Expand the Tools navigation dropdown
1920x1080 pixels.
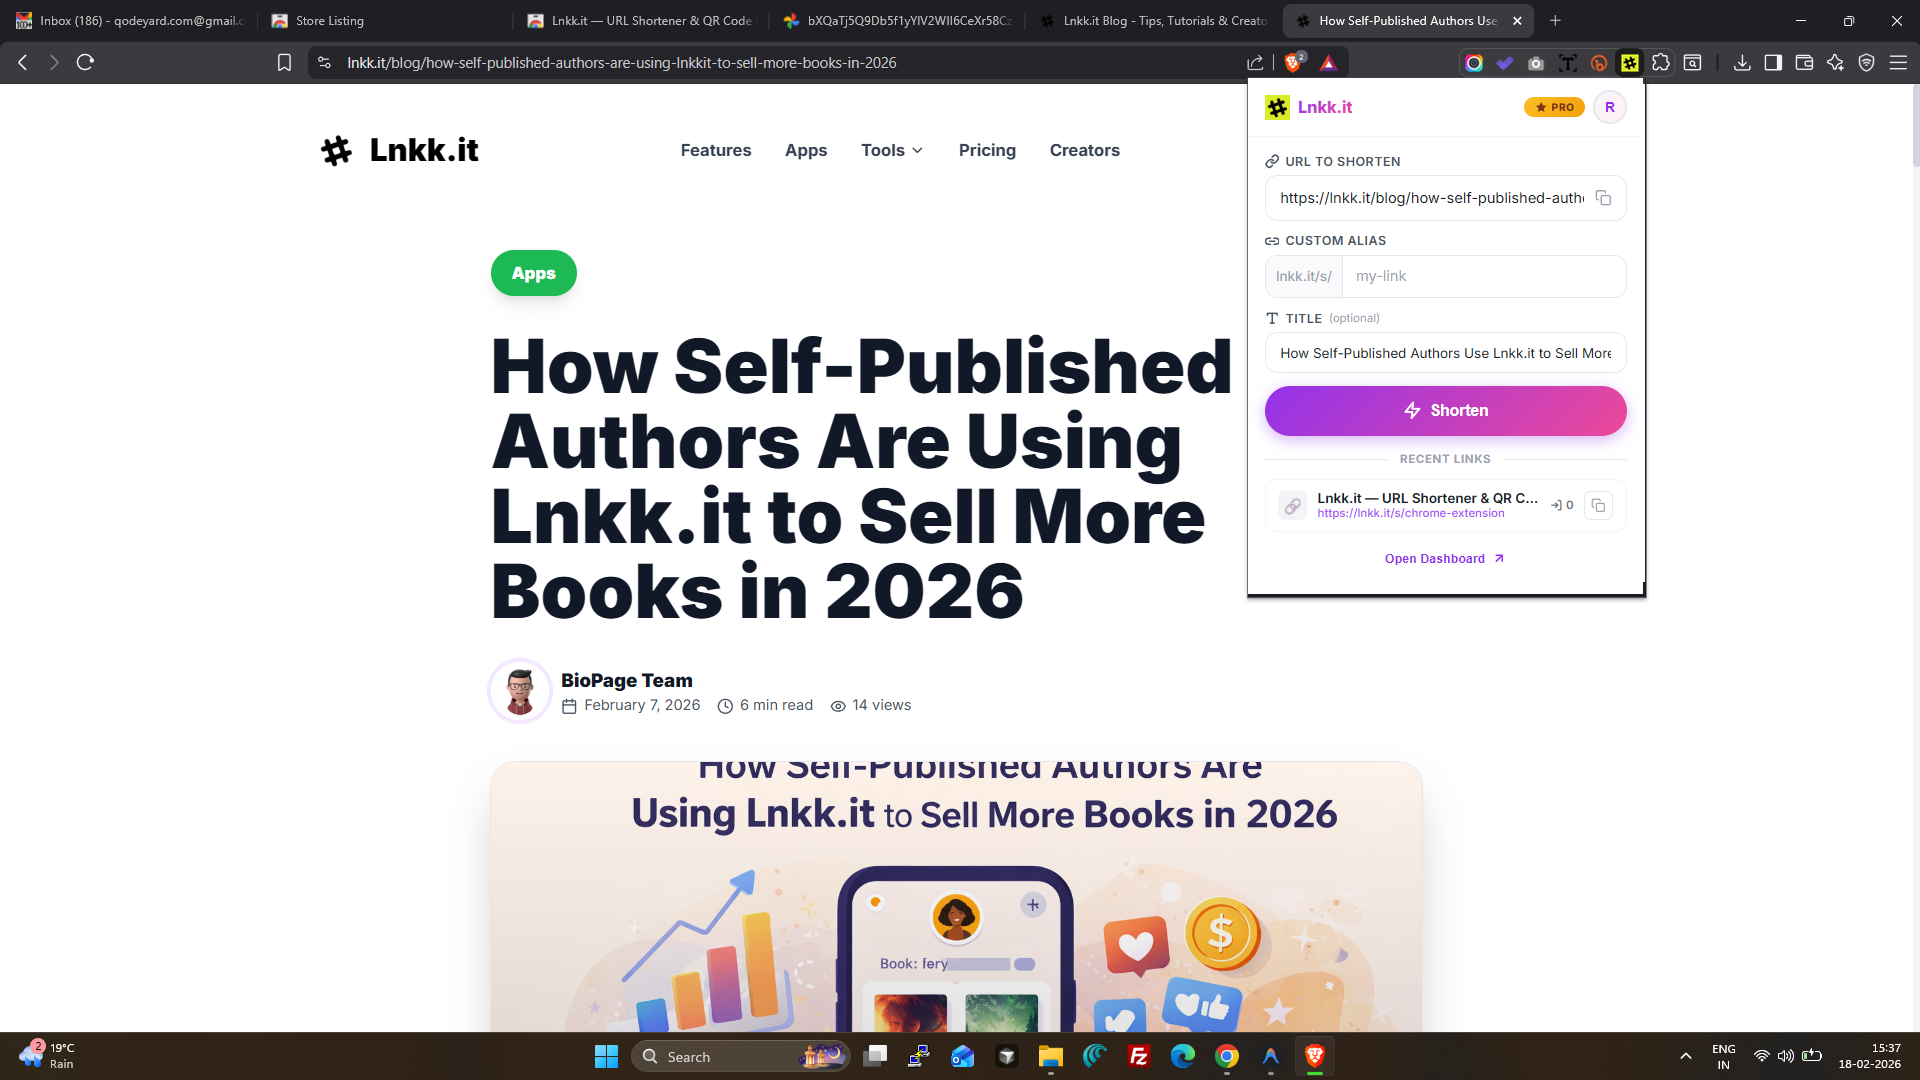(892, 150)
